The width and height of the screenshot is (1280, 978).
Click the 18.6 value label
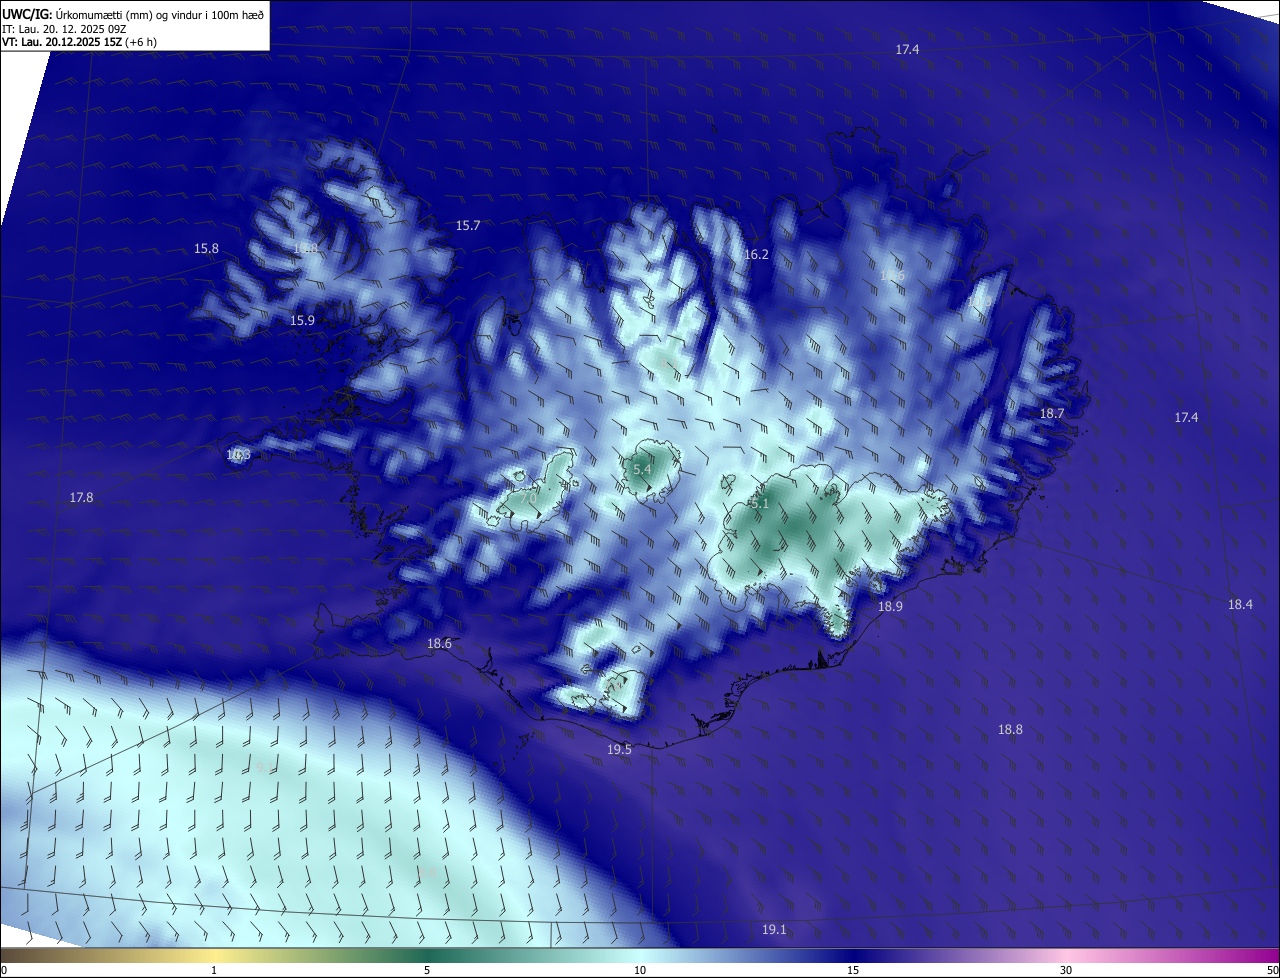pos(439,643)
